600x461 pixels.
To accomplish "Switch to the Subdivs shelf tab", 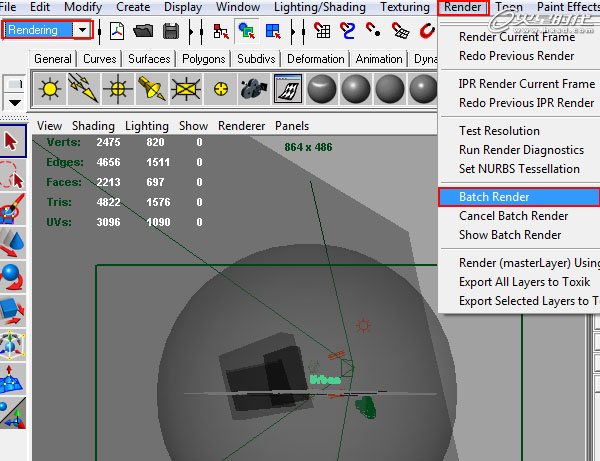I will click(256, 59).
